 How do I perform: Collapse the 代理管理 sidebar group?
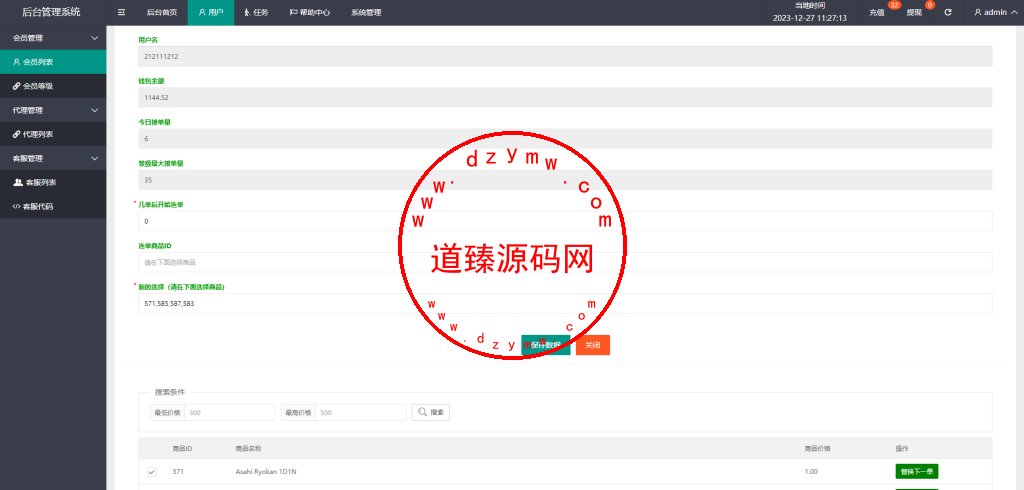pos(53,110)
